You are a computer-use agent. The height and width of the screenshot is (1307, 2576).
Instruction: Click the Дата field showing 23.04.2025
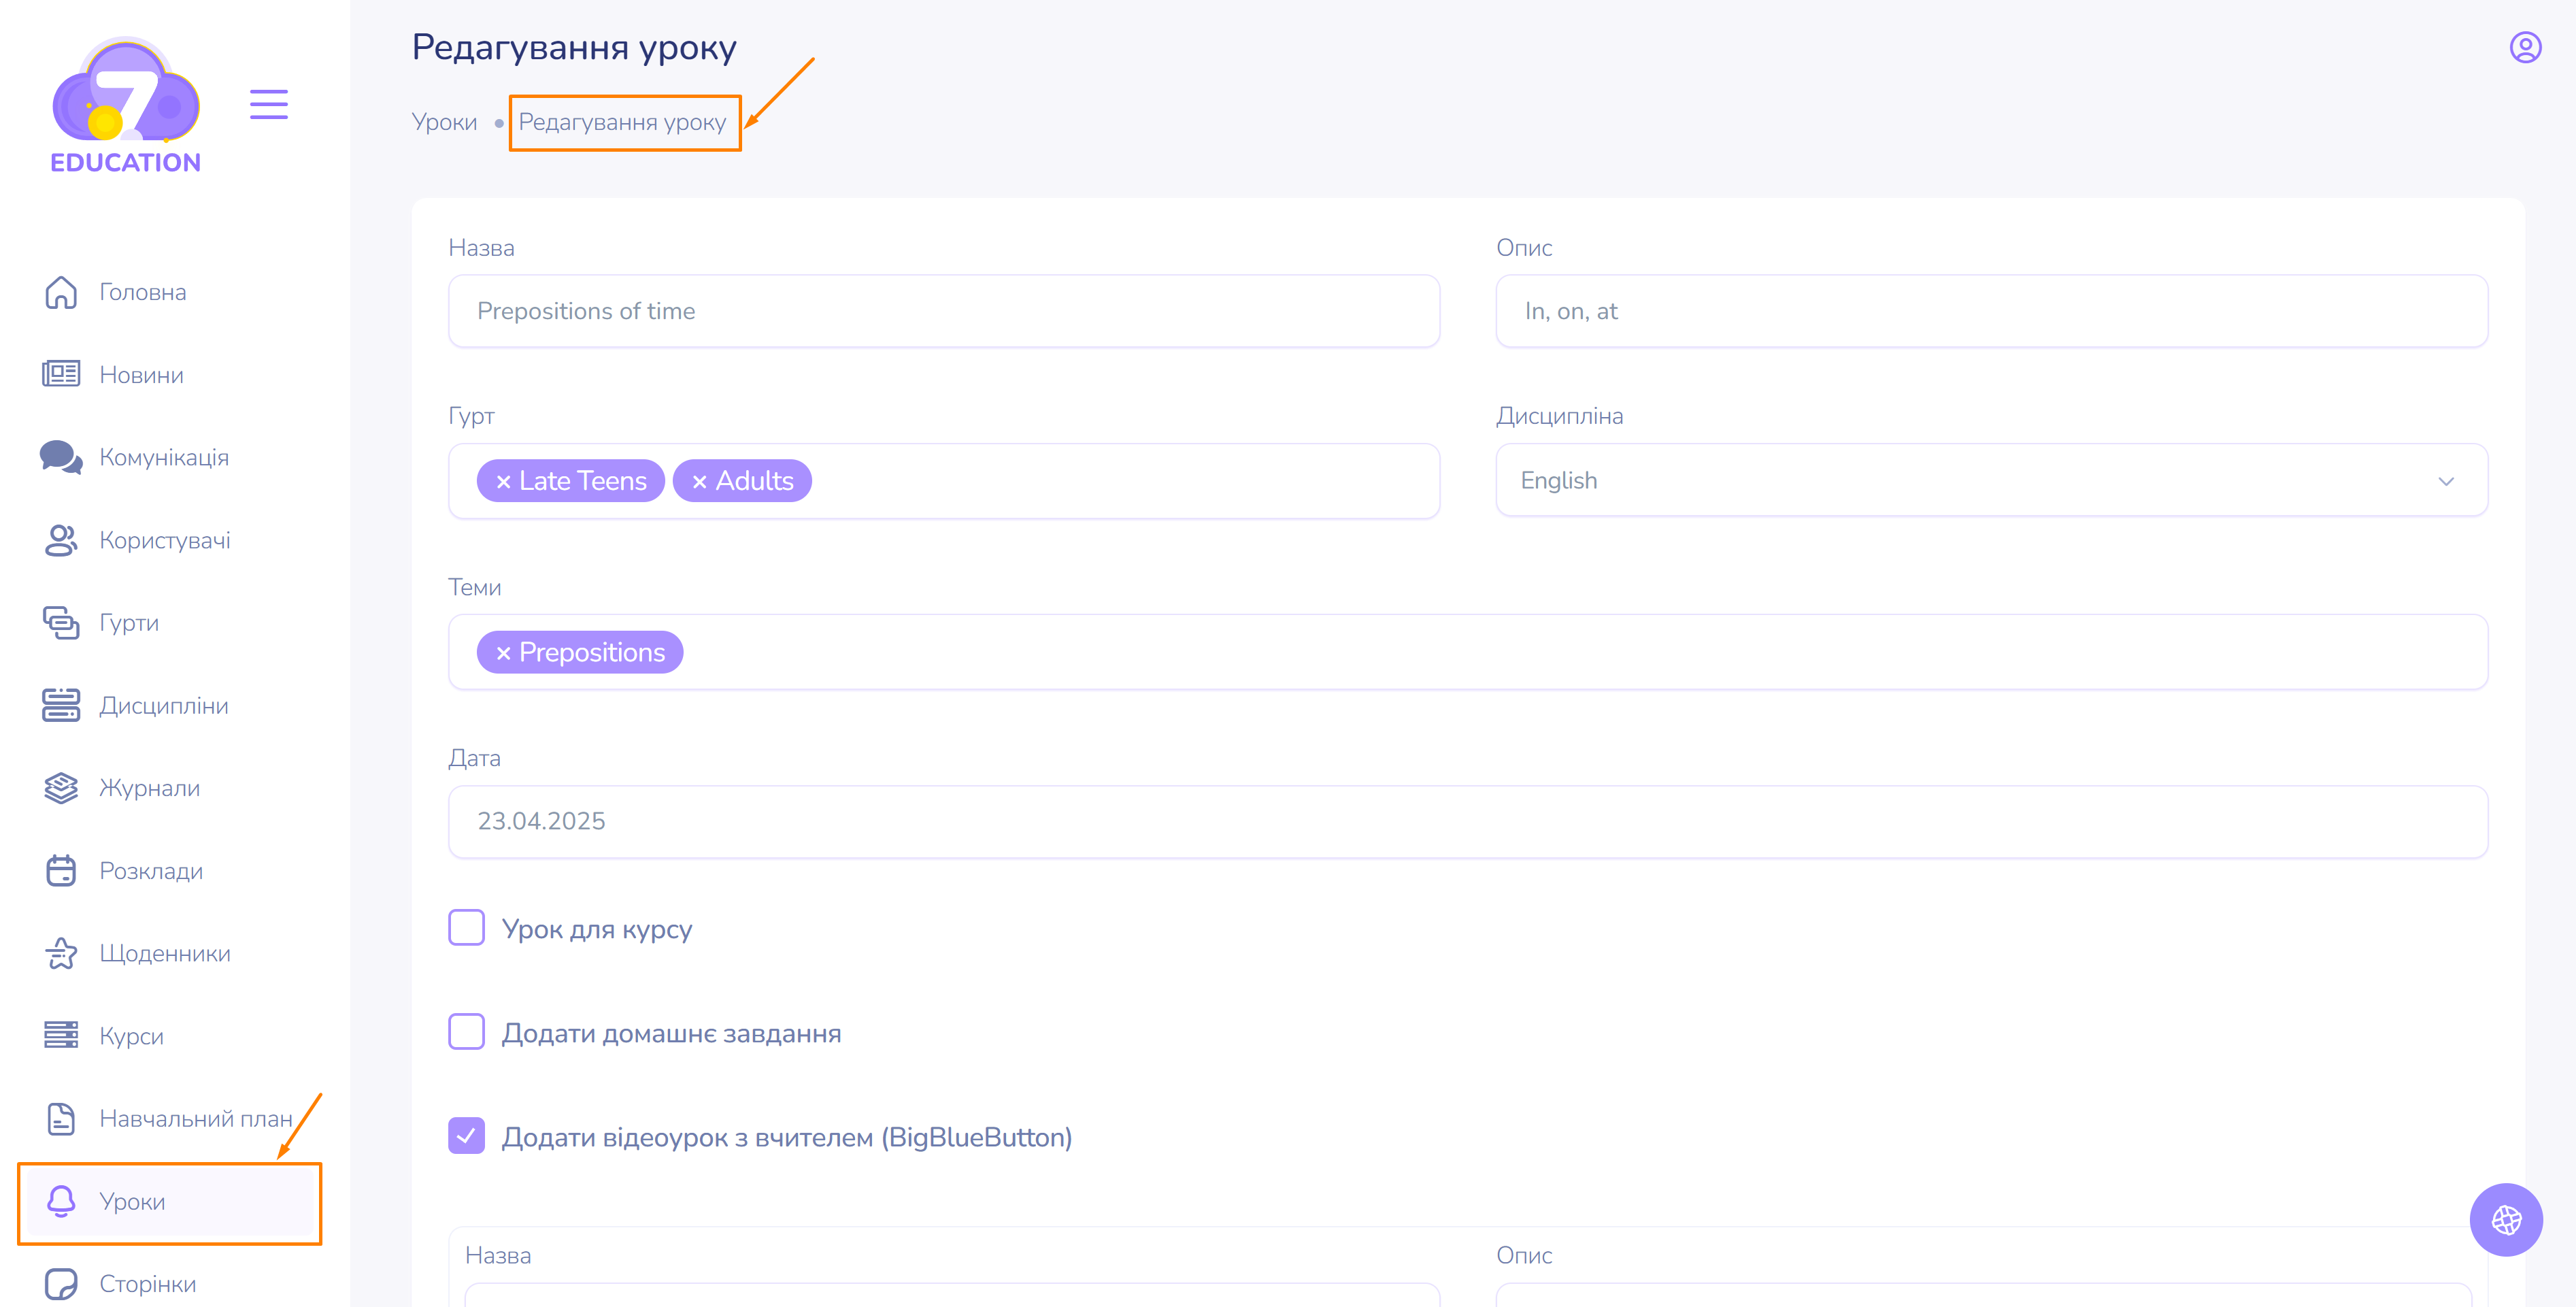1468,821
